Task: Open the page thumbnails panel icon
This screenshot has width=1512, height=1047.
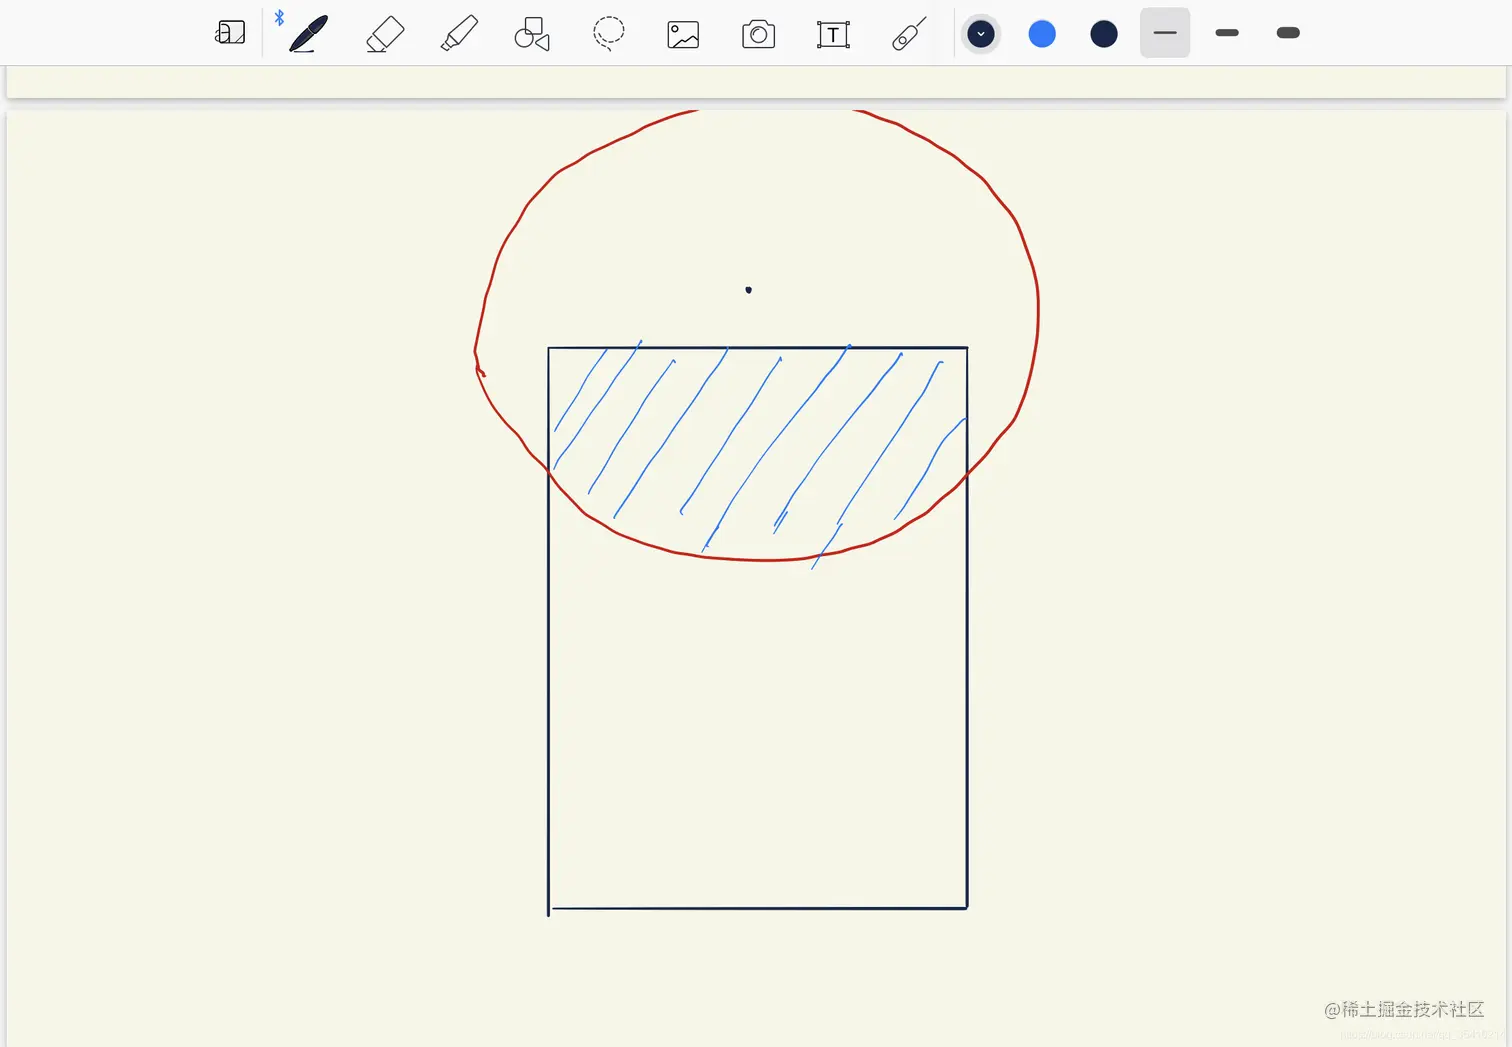Action: click(x=230, y=32)
